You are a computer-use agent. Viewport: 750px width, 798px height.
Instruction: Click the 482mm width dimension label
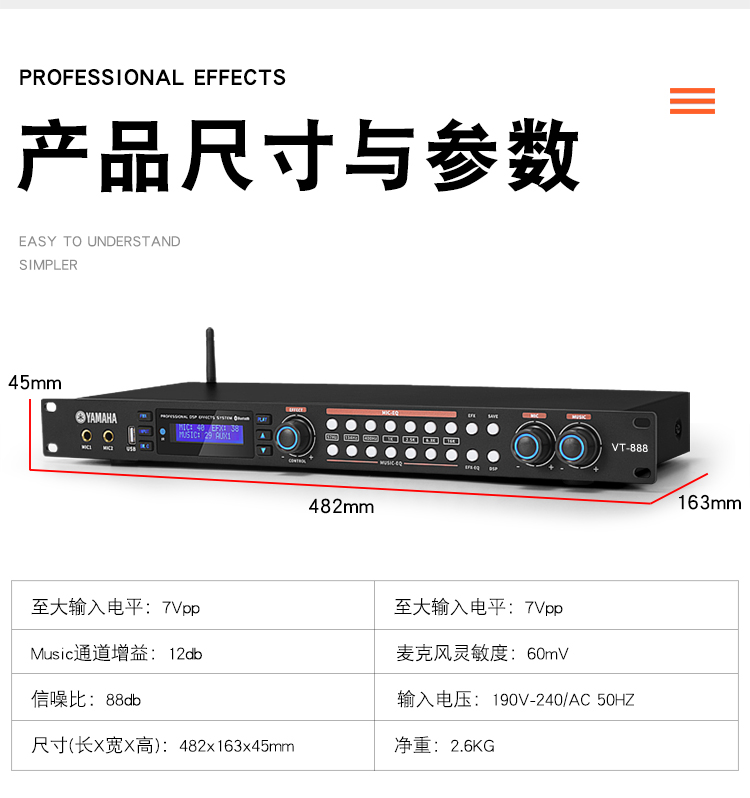pyautogui.click(x=341, y=507)
